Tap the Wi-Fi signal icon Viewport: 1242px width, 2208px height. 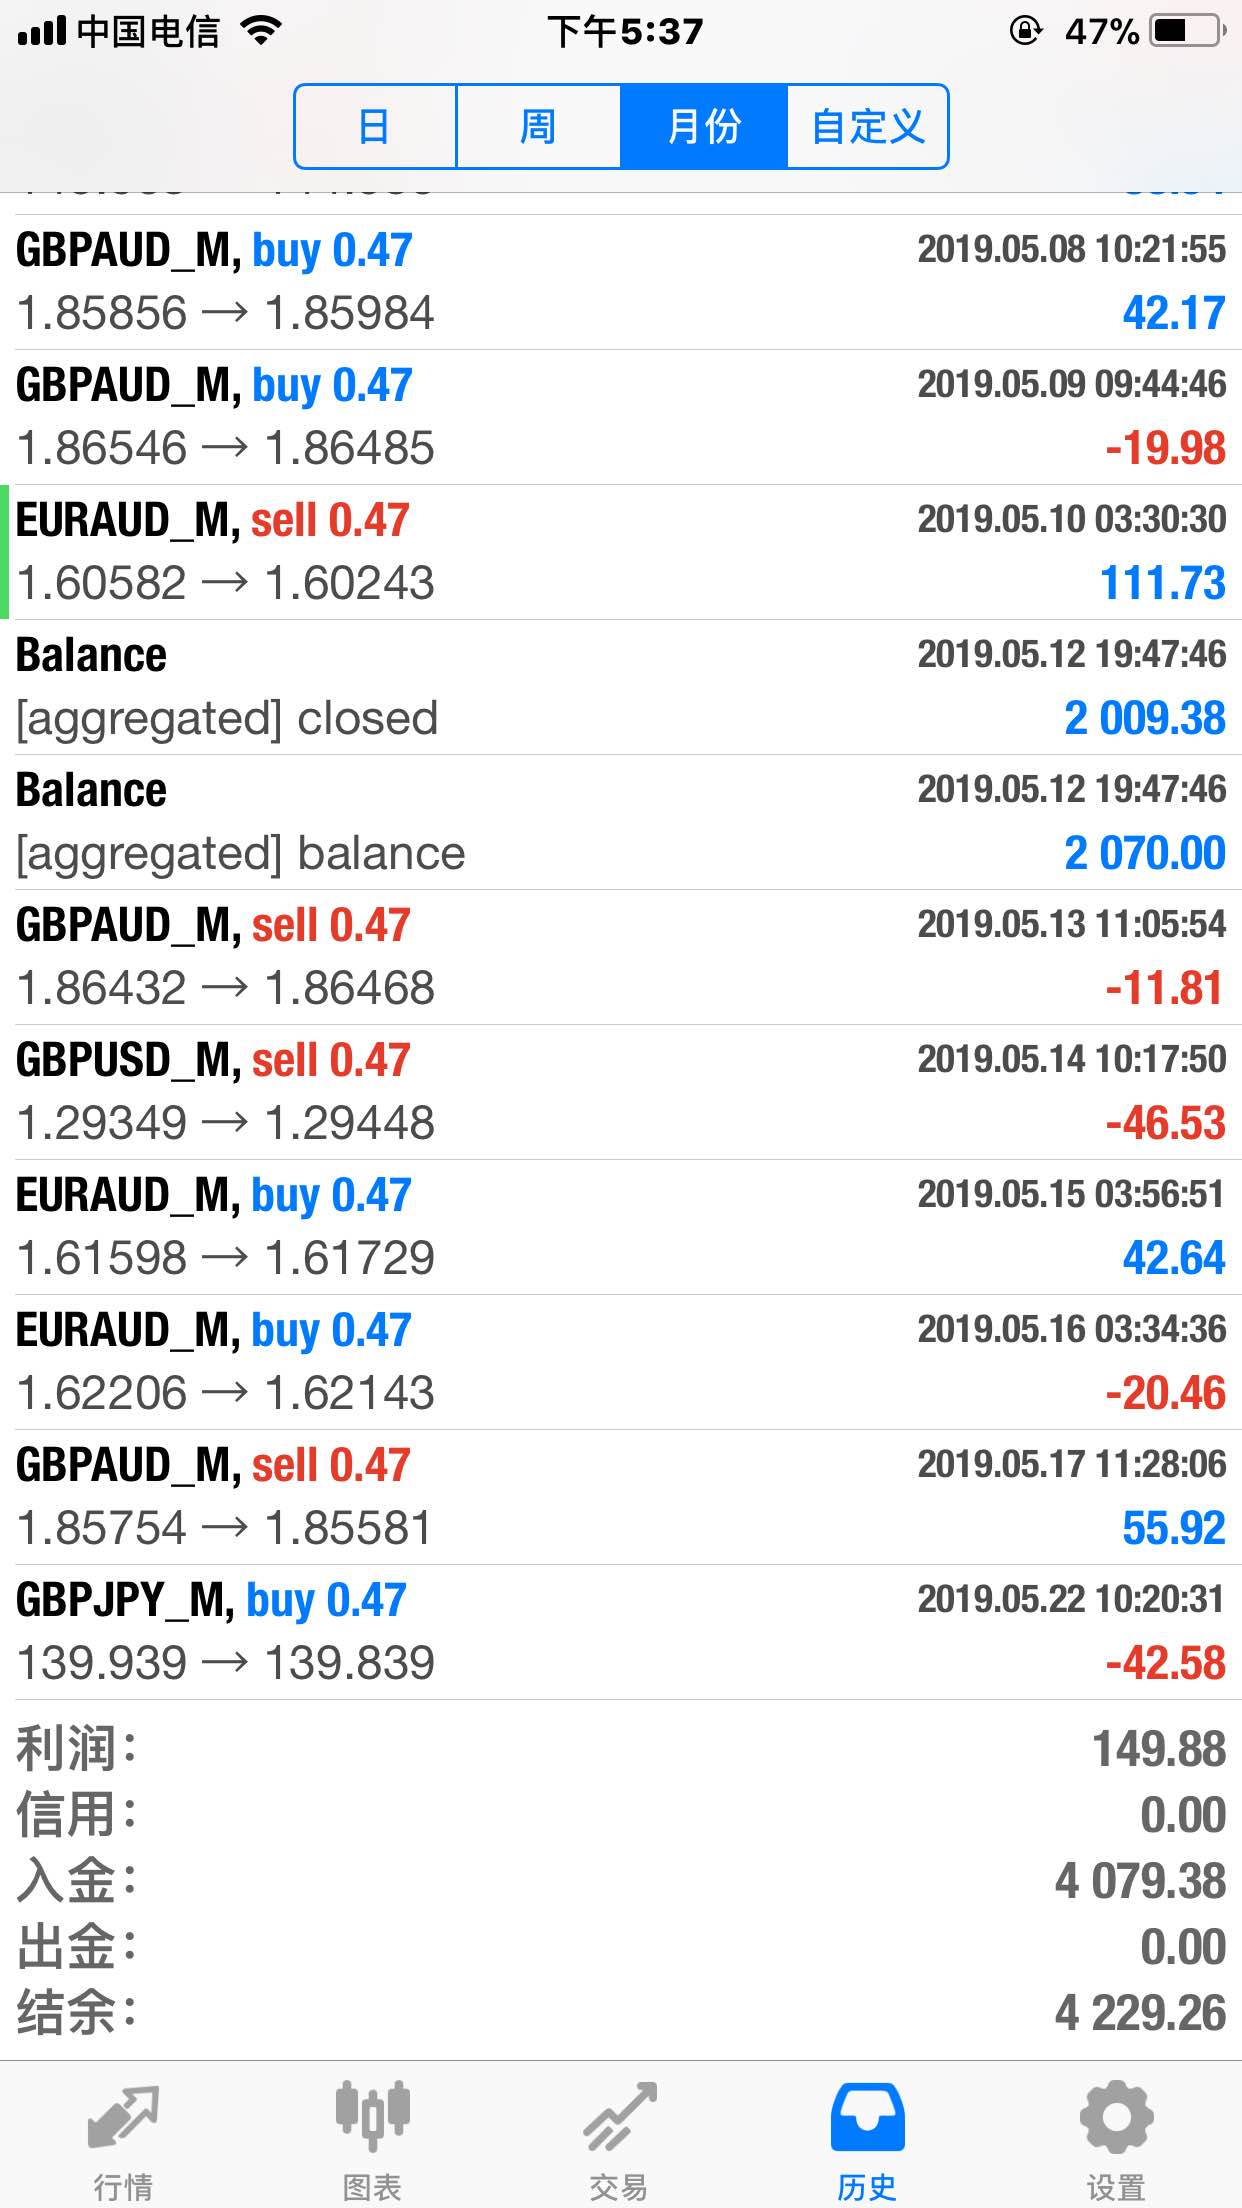(x=262, y=31)
